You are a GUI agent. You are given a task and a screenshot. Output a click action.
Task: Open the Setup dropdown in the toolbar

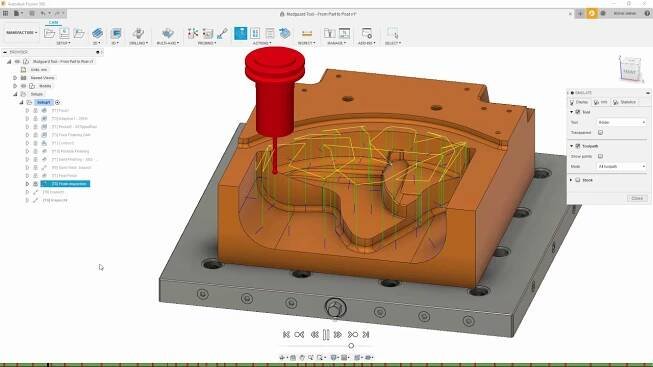pos(63,43)
